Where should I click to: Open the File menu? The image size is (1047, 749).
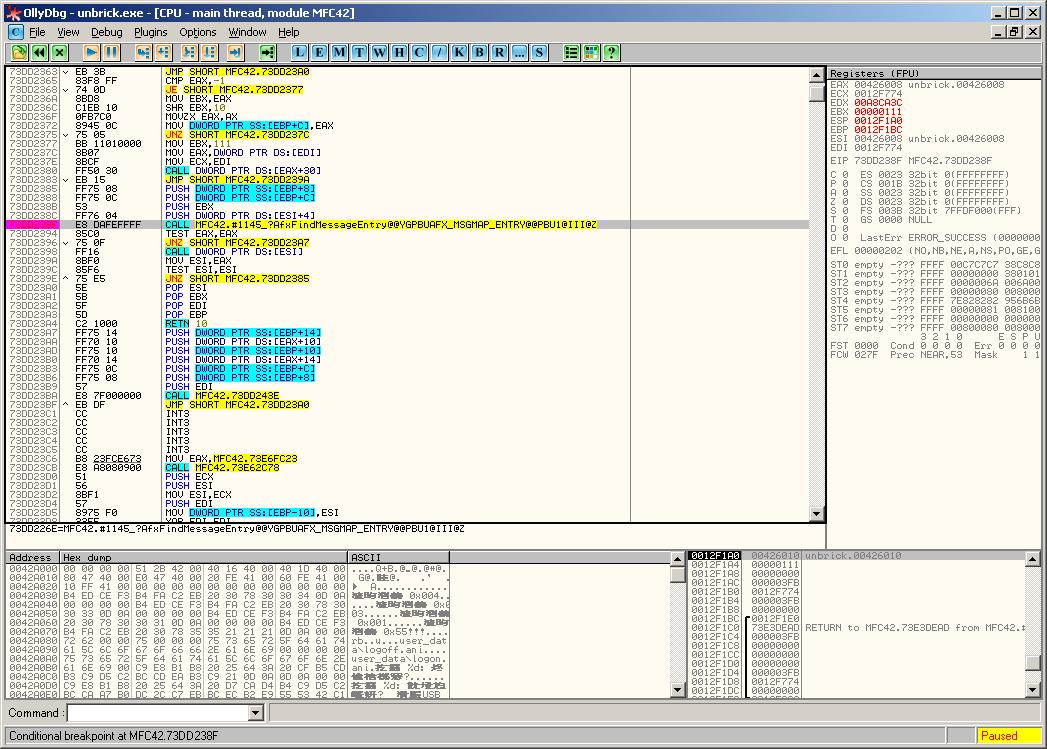[37, 32]
